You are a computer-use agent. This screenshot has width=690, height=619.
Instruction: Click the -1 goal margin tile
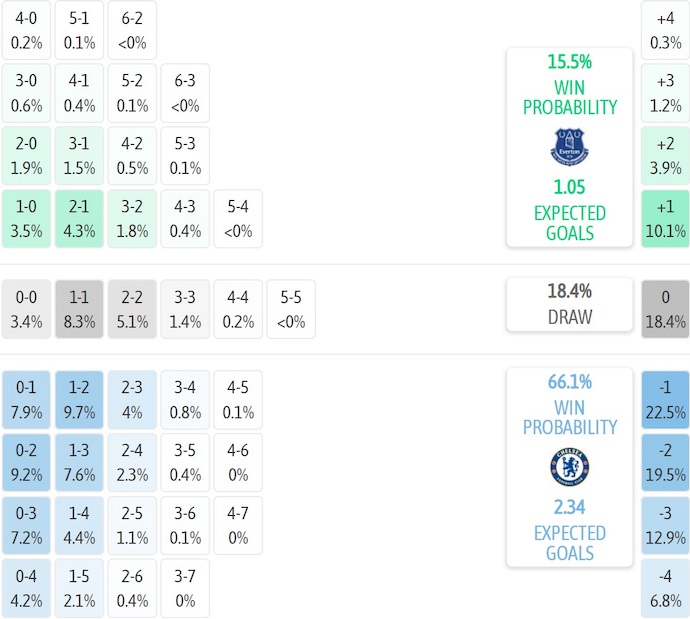pos(665,399)
